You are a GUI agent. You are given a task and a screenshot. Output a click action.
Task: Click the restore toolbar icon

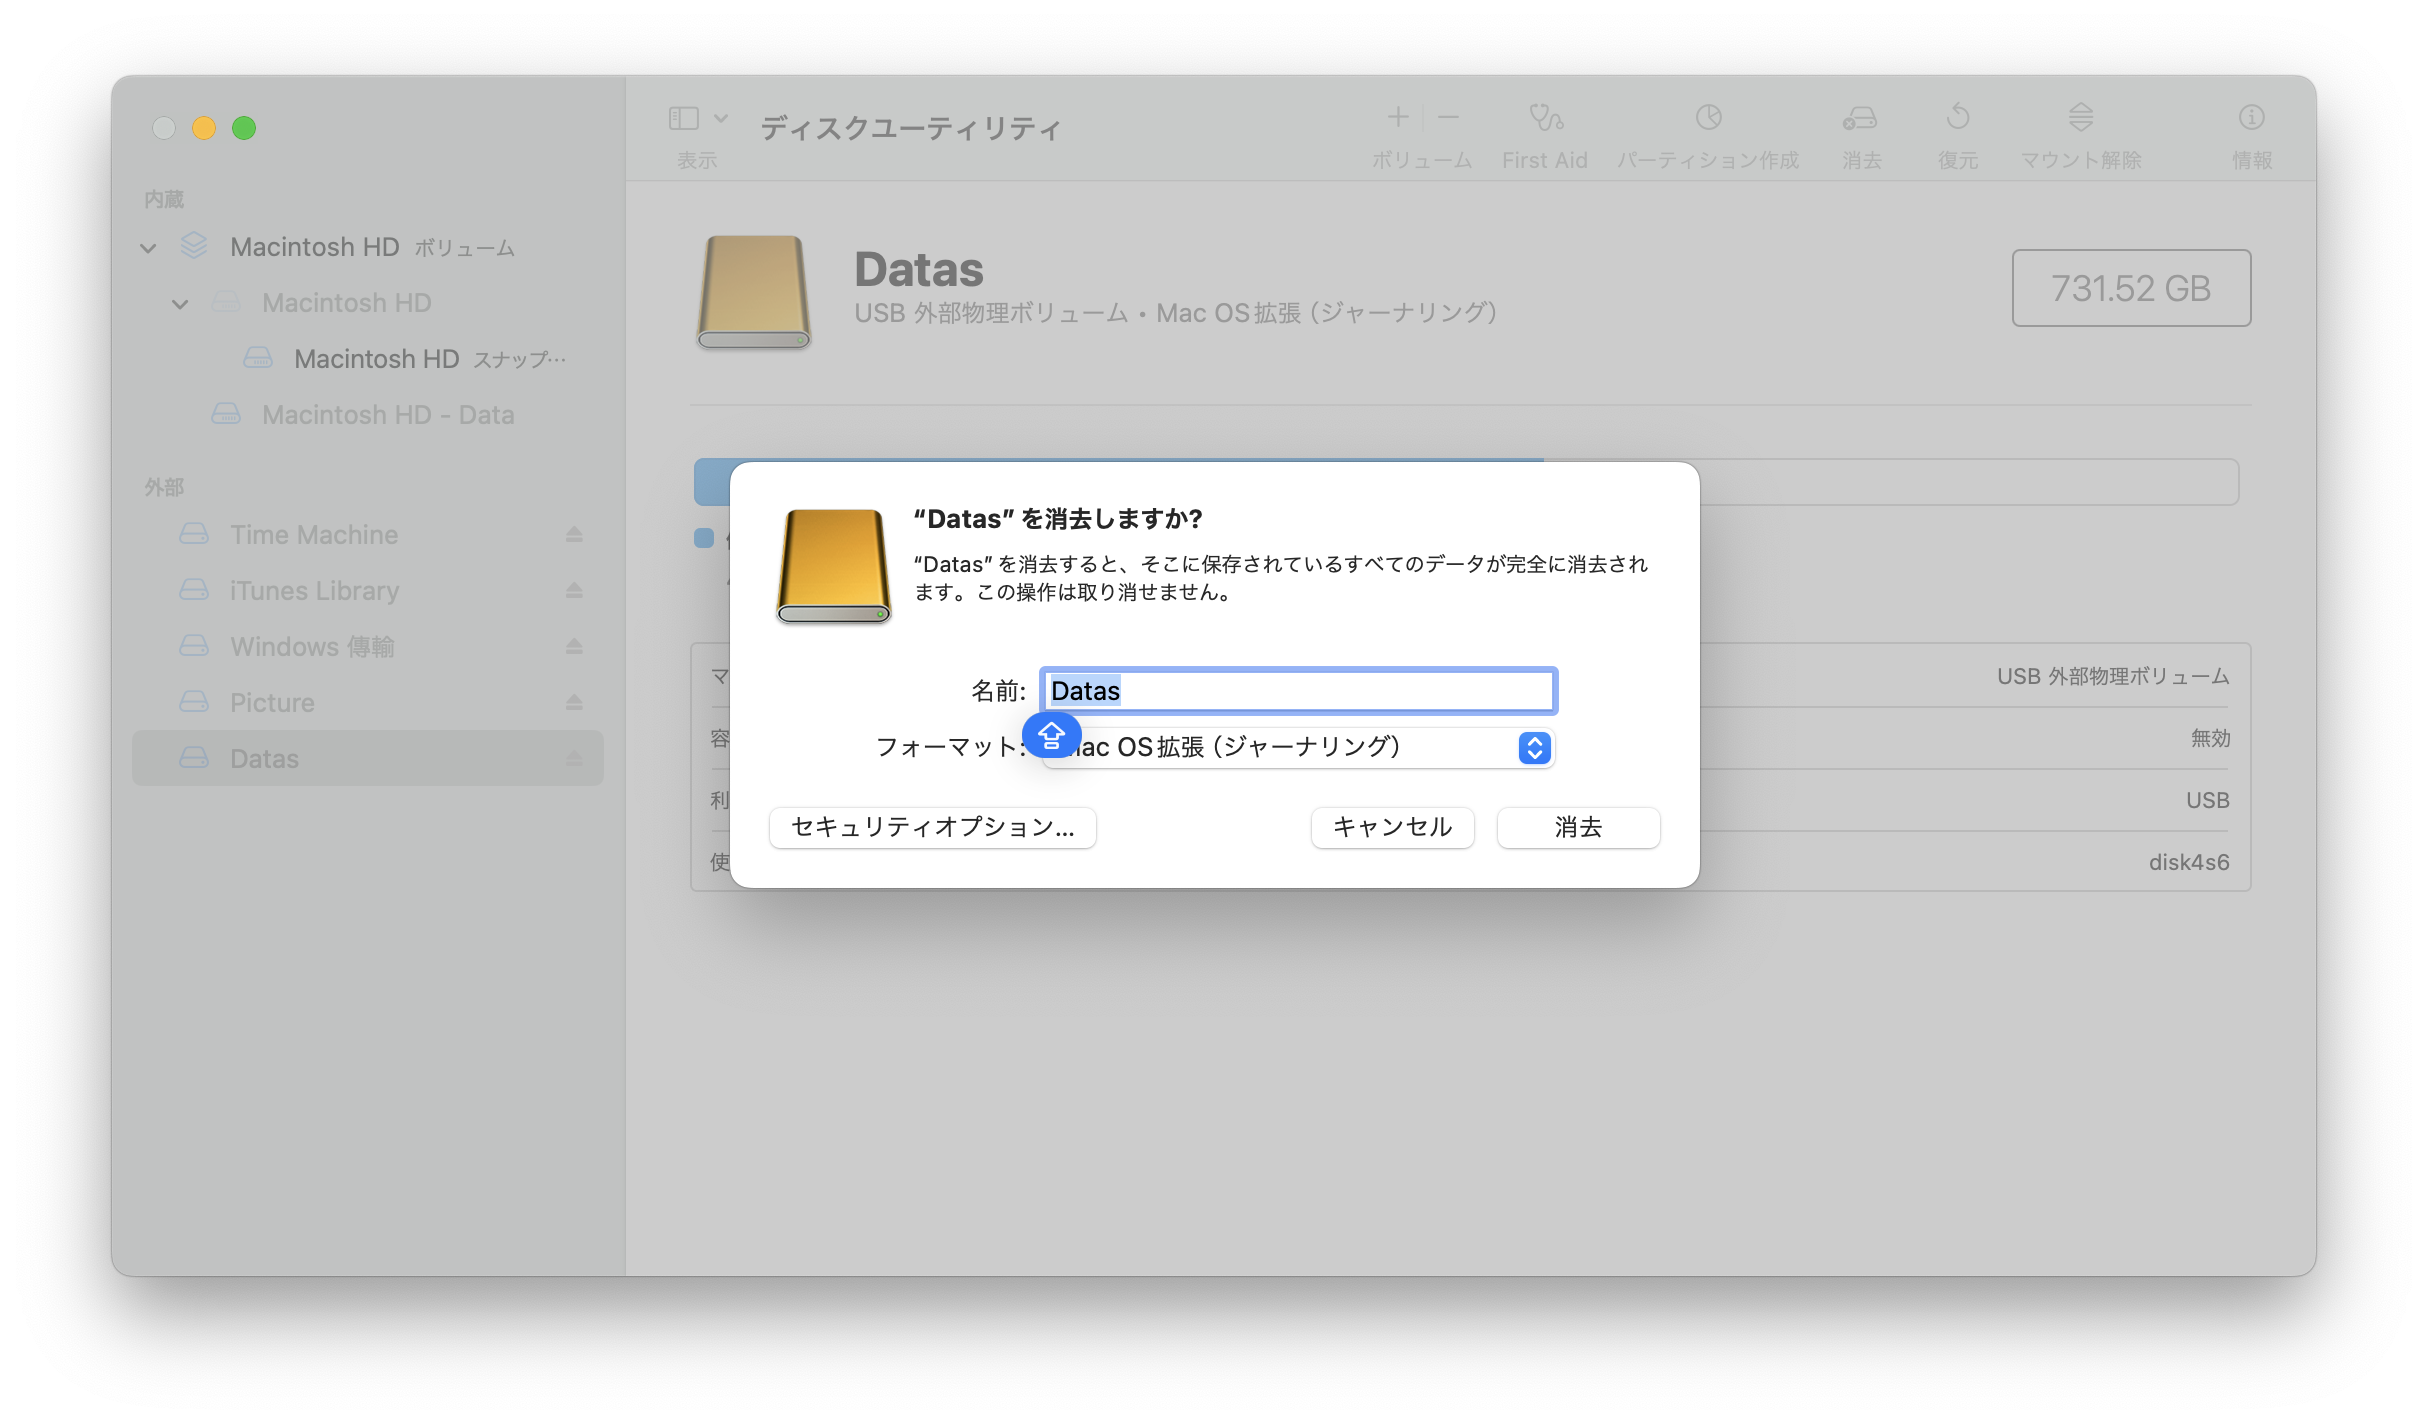pyautogui.click(x=1957, y=117)
